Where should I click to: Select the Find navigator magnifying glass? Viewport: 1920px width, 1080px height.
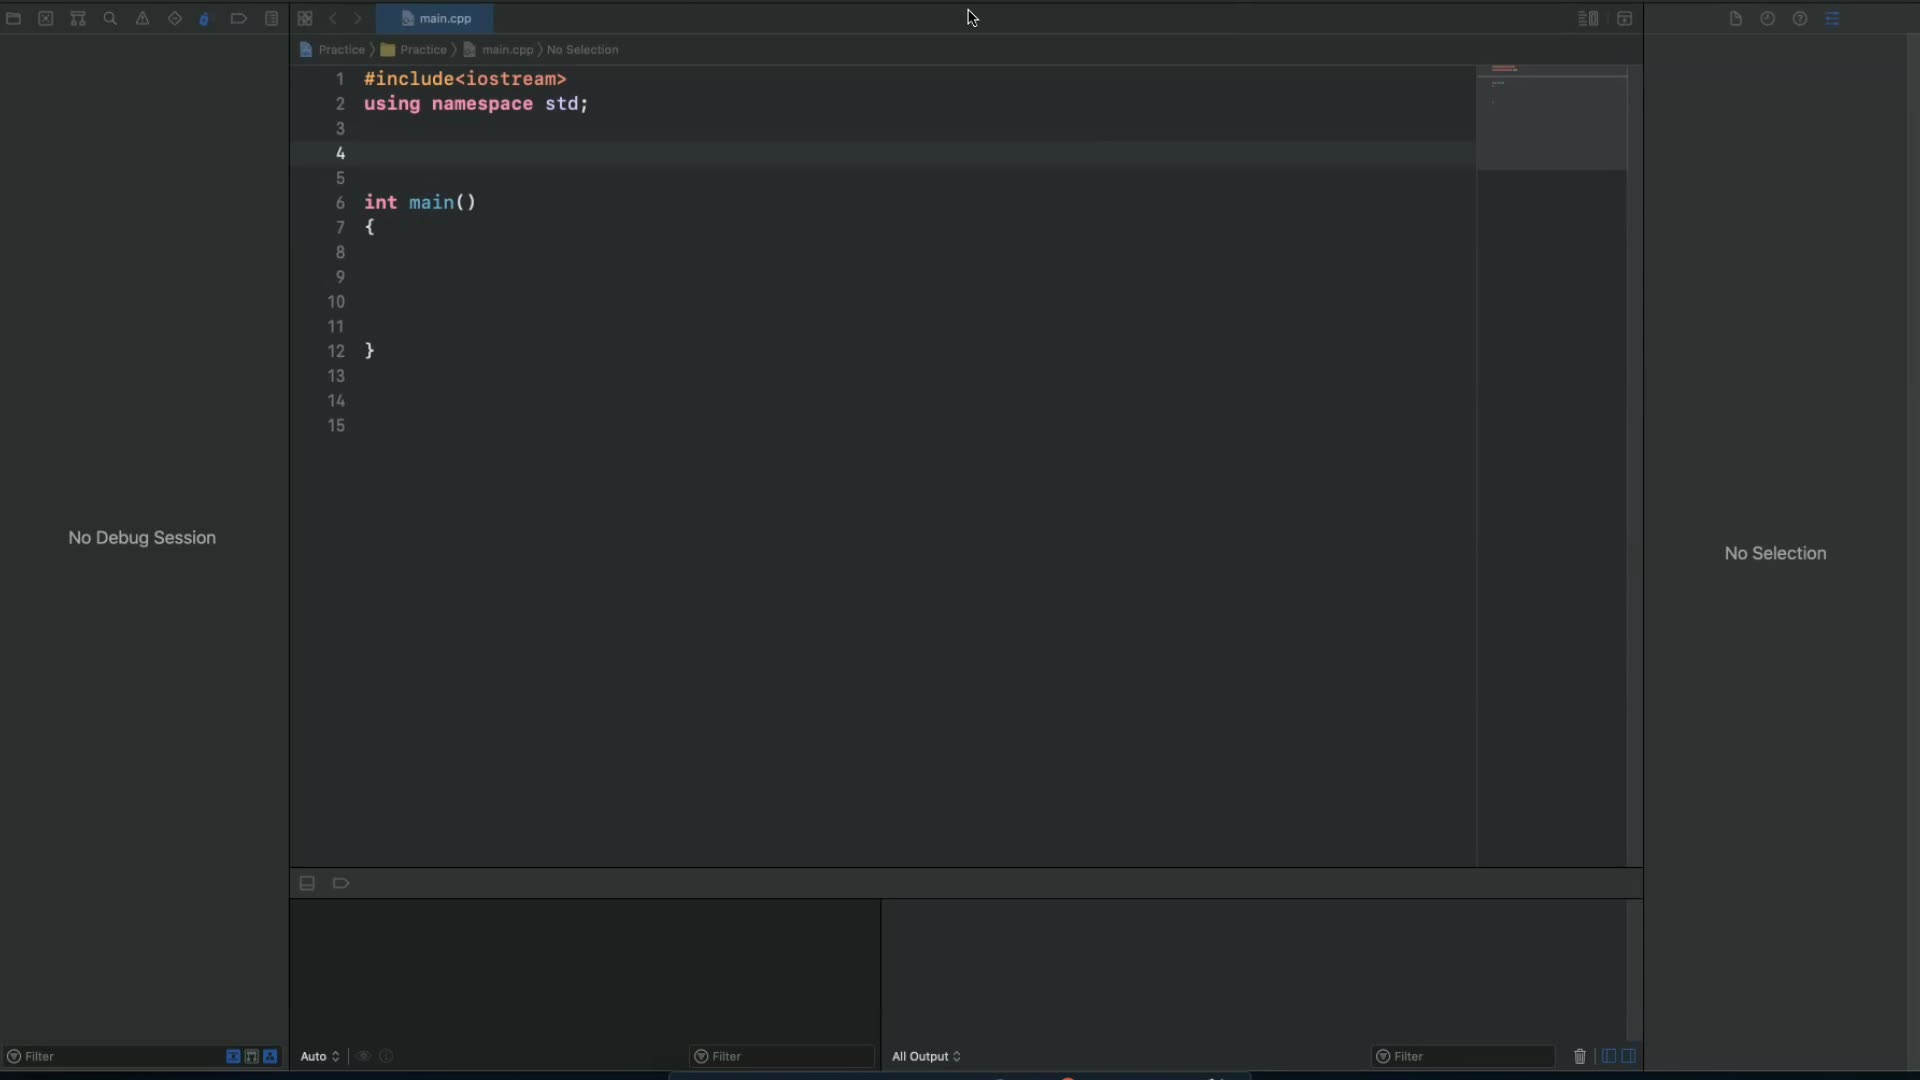[110, 18]
